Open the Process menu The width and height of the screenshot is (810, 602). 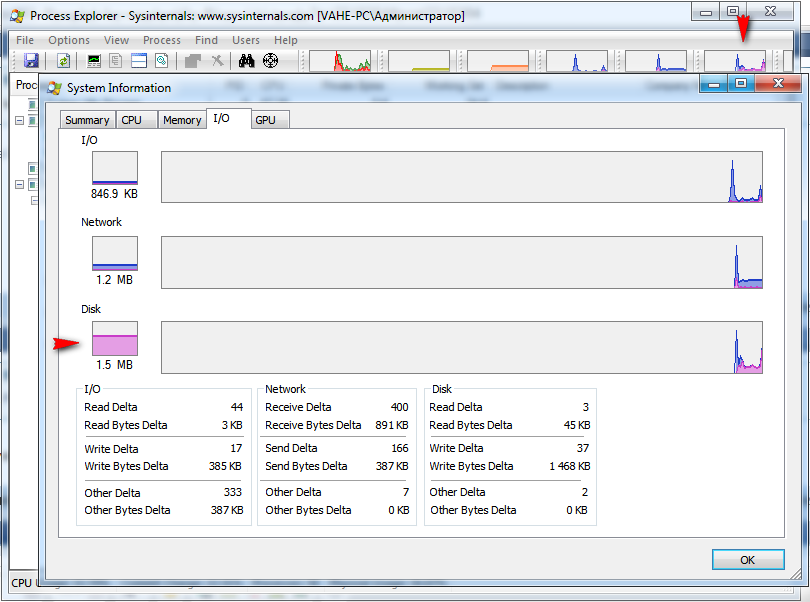(162, 40)
